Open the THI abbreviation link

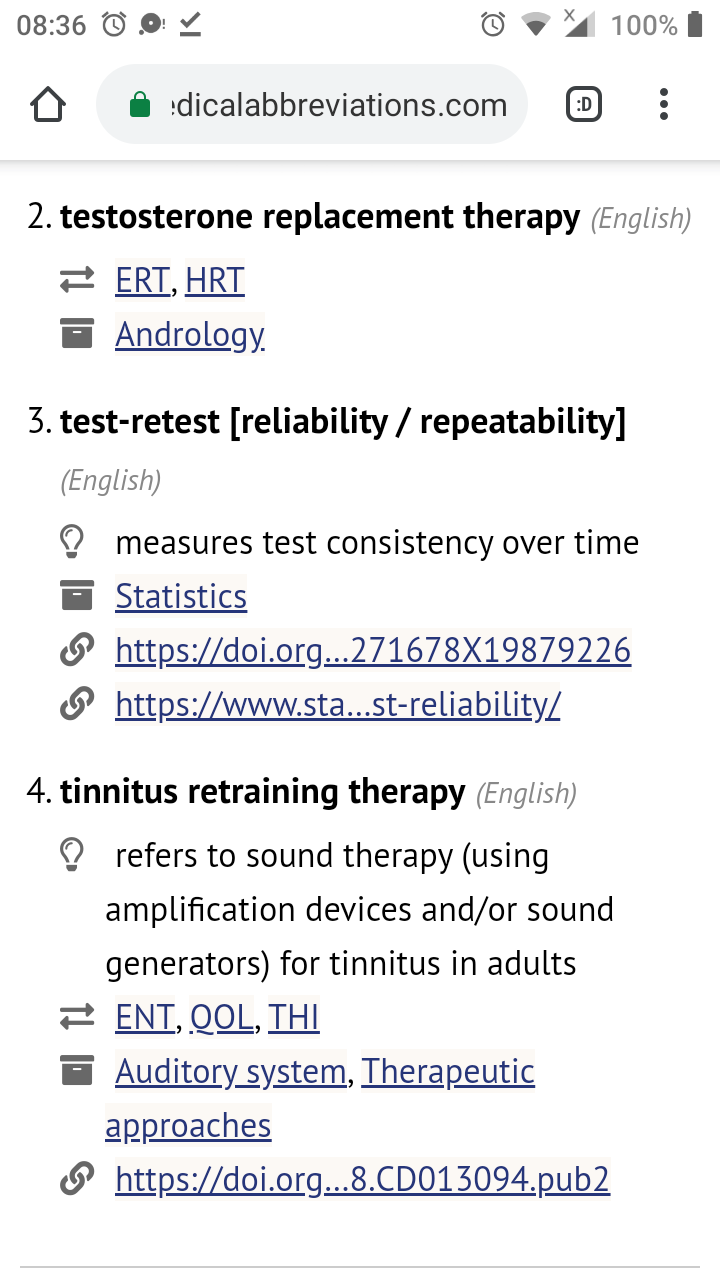click(x=294, y=1018)
